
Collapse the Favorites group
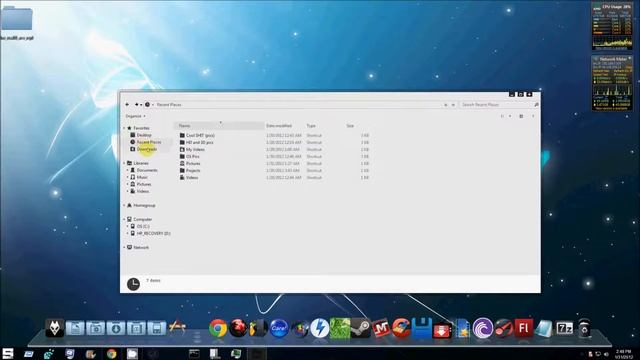pyautogui.click(x=124, y=128)
